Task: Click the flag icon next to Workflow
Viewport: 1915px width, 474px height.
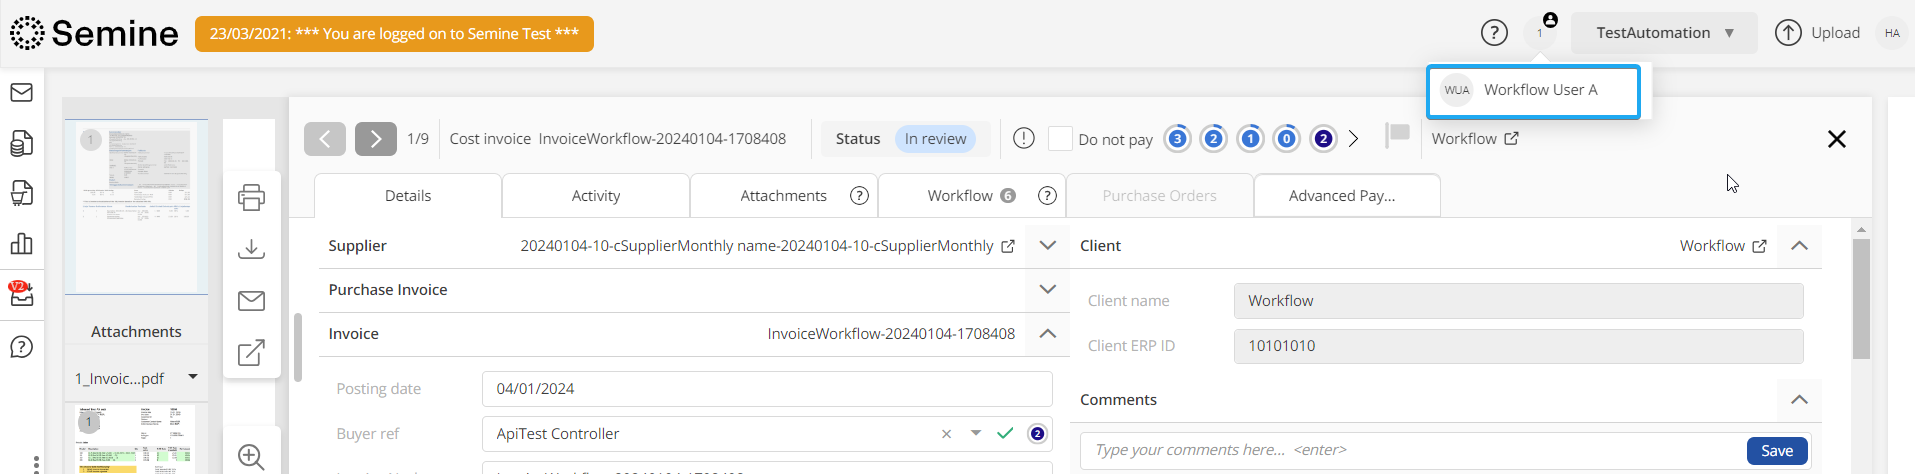Action: pyautogui.click(x=1397, y=135)
